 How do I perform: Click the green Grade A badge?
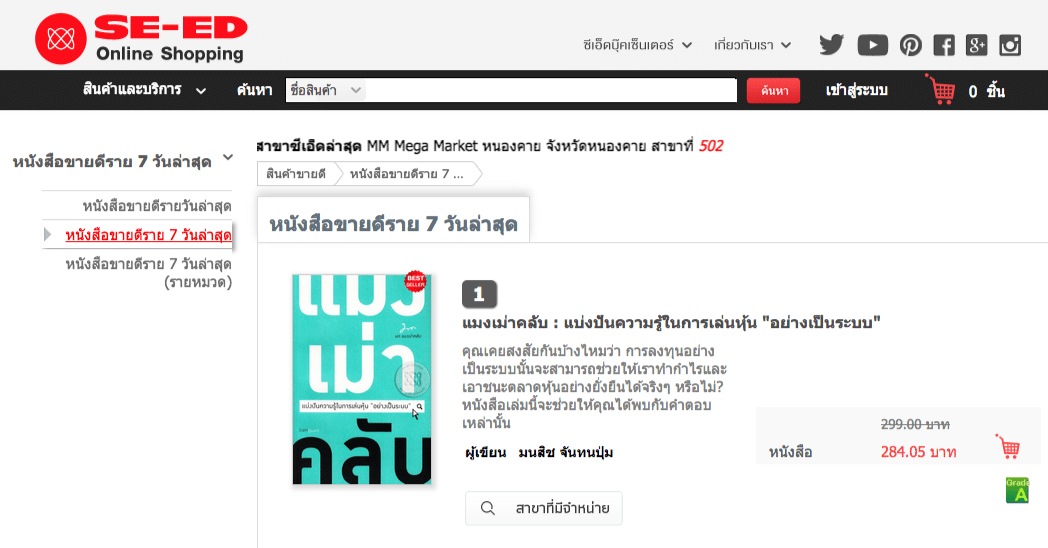pos(1016,490)
